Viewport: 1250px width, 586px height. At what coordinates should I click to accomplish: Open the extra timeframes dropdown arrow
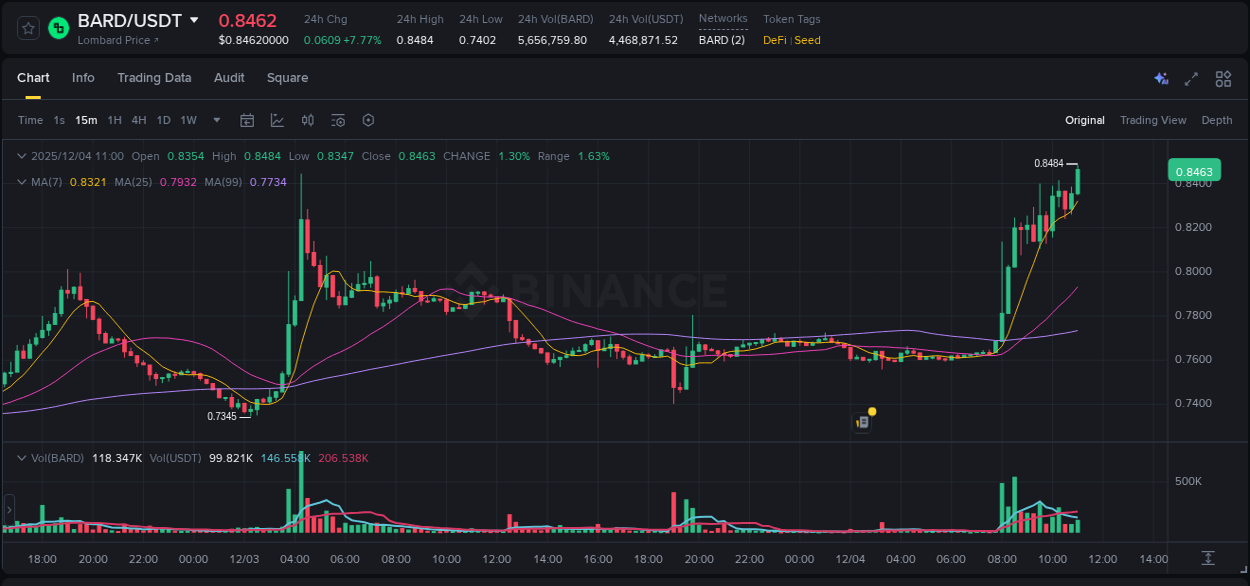(216, 120)
